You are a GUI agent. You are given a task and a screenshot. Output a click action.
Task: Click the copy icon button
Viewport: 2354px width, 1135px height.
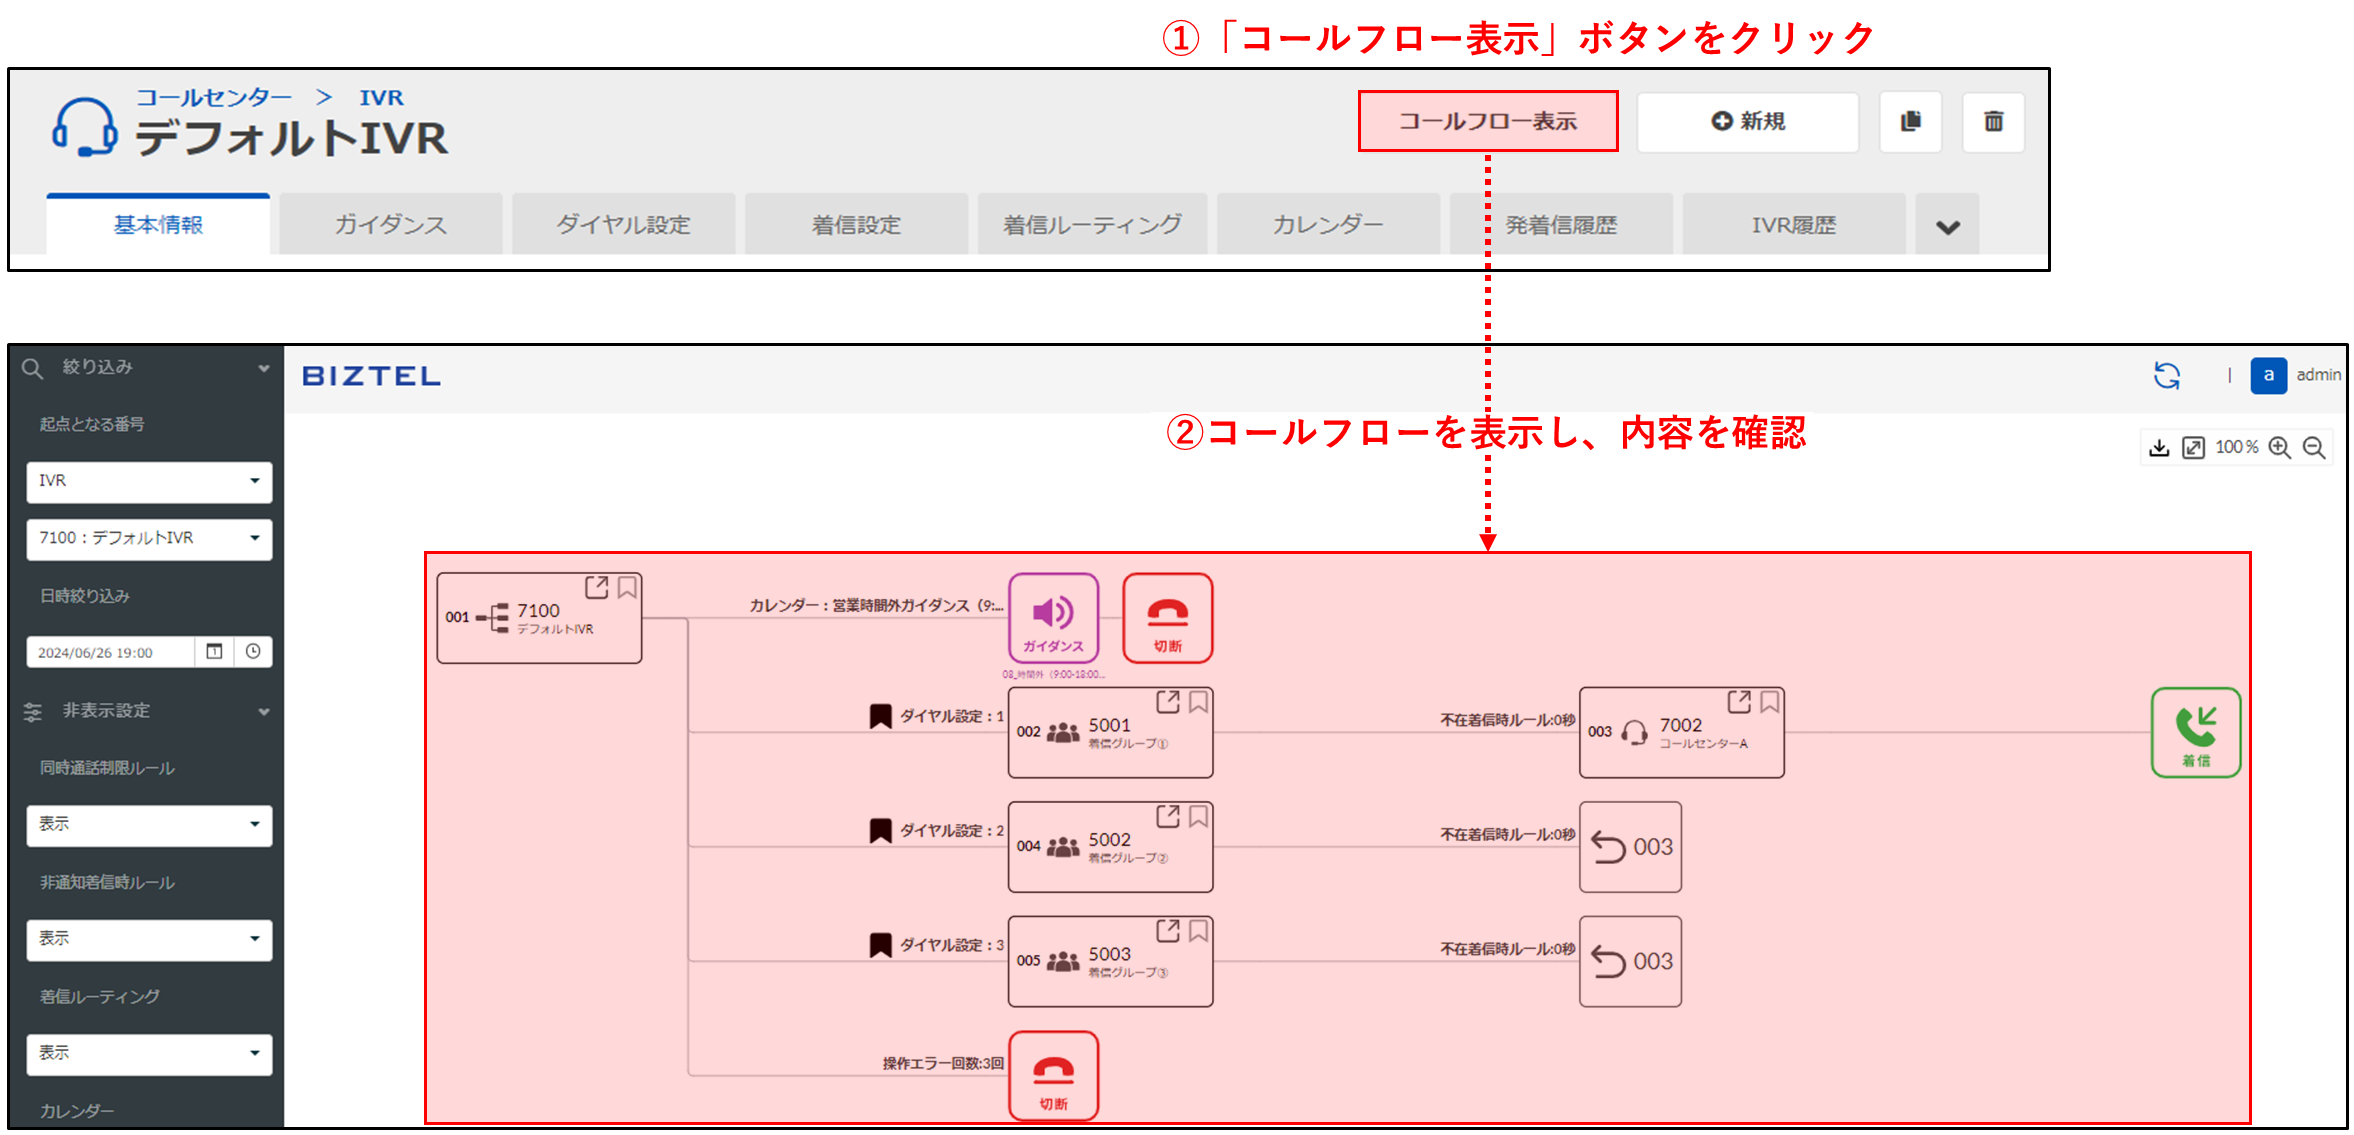1910,121
